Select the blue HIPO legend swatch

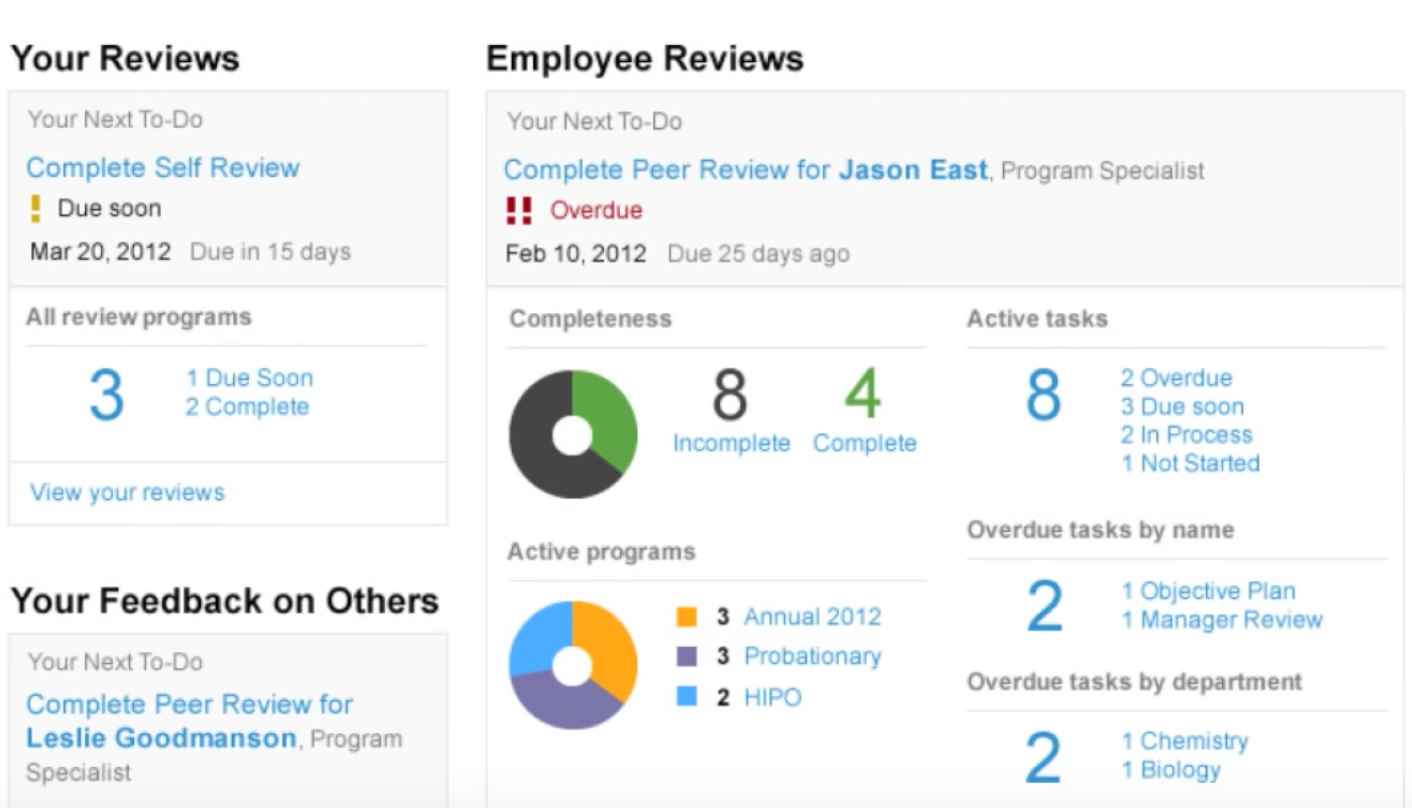[x=687, y=697]
